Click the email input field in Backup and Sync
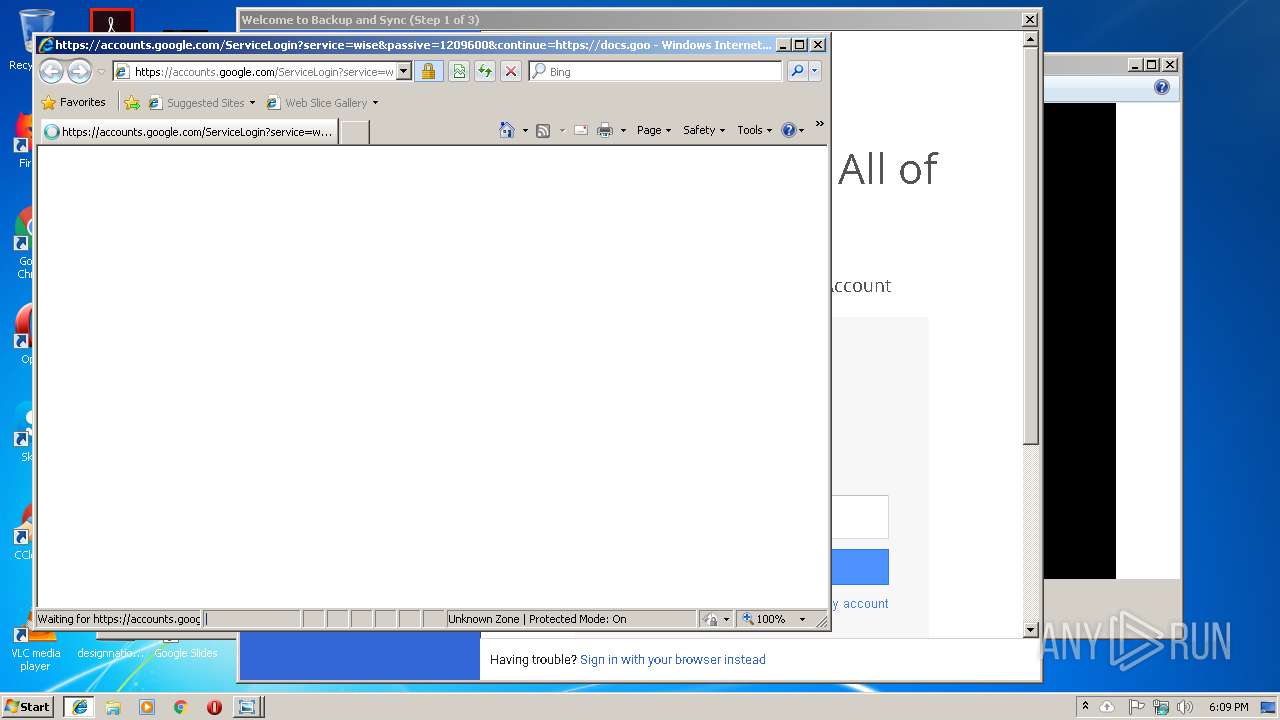 pos(859,517)
